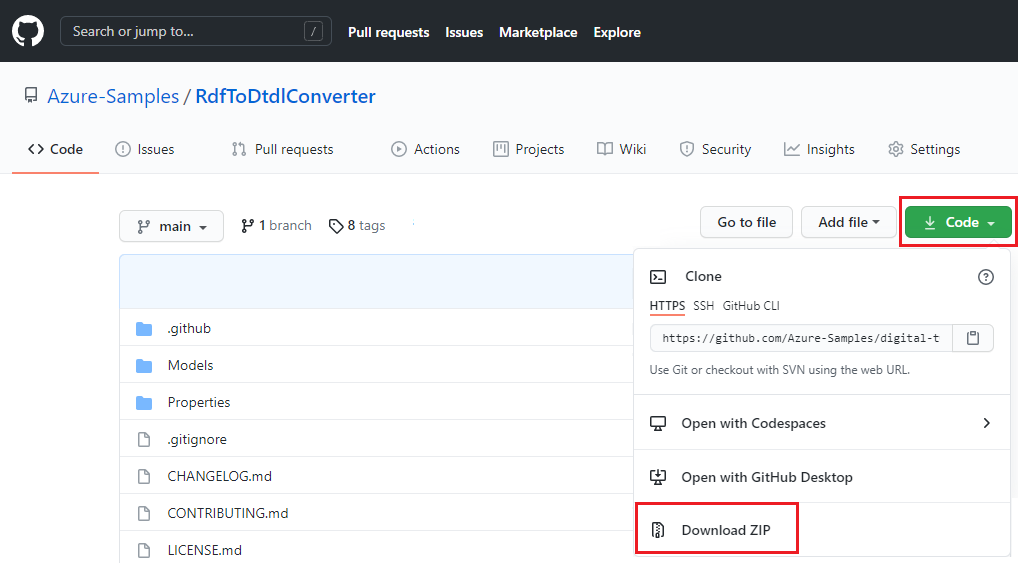1018x563 pixels.
Task: Click the CHANGELOG.md file icon
Action: (x=143, y=477)
